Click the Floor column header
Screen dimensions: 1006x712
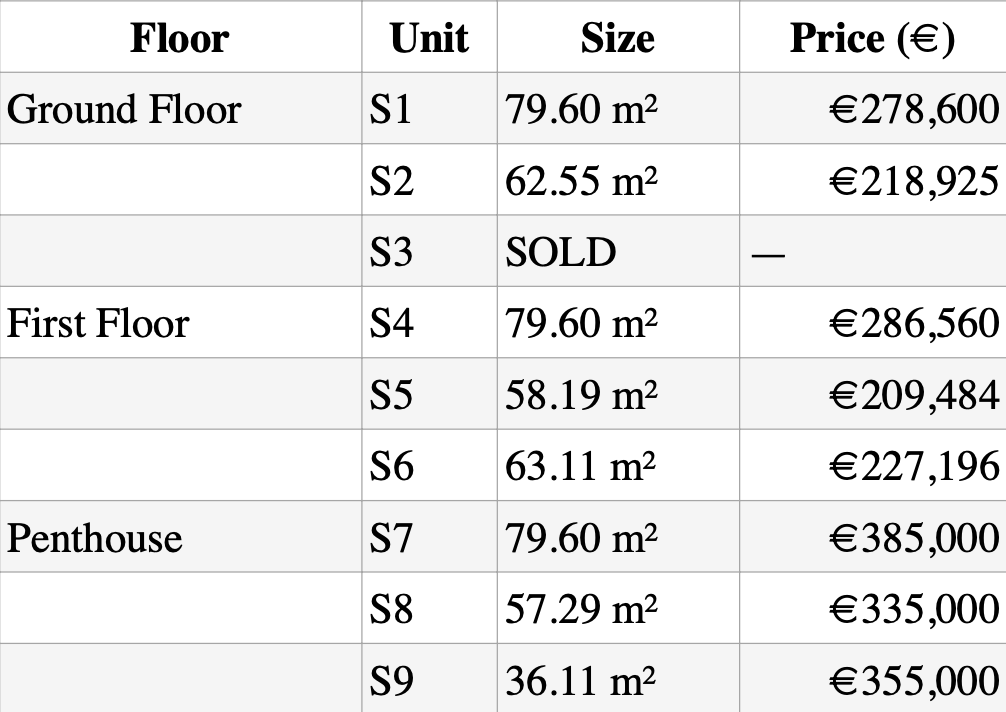[180, 38]
